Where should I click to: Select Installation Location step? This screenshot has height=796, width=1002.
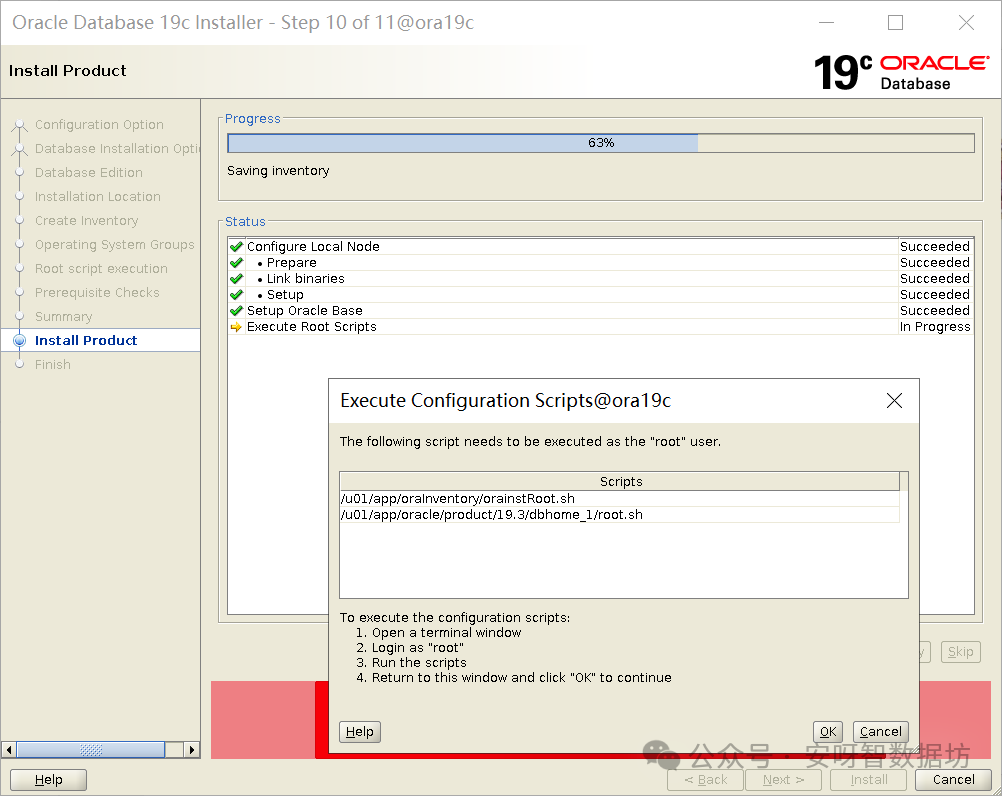click(98, 197)
